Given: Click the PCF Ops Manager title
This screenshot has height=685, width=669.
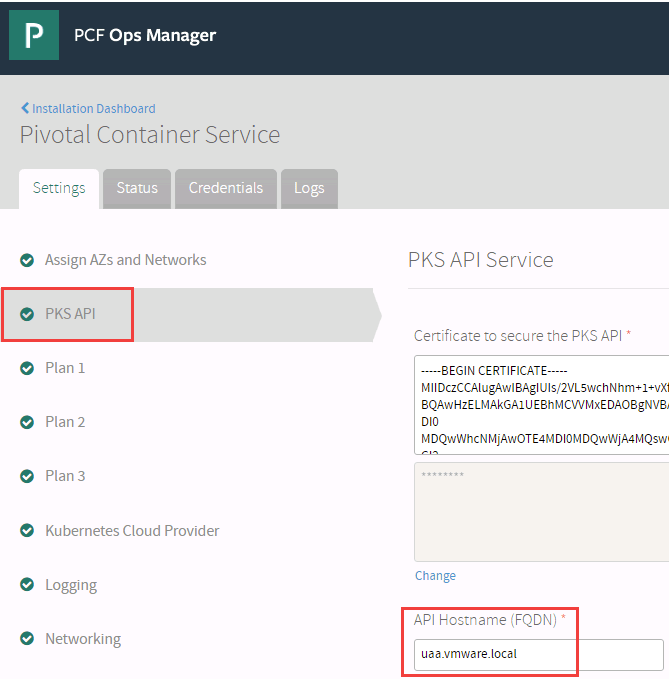Looking at the screenshot, I should click(x=145, y=36).
